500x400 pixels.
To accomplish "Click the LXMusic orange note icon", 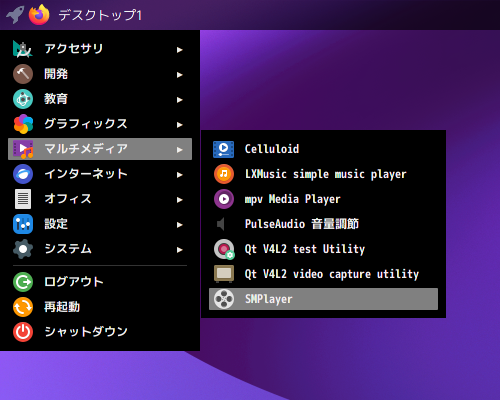I will 224,174.
